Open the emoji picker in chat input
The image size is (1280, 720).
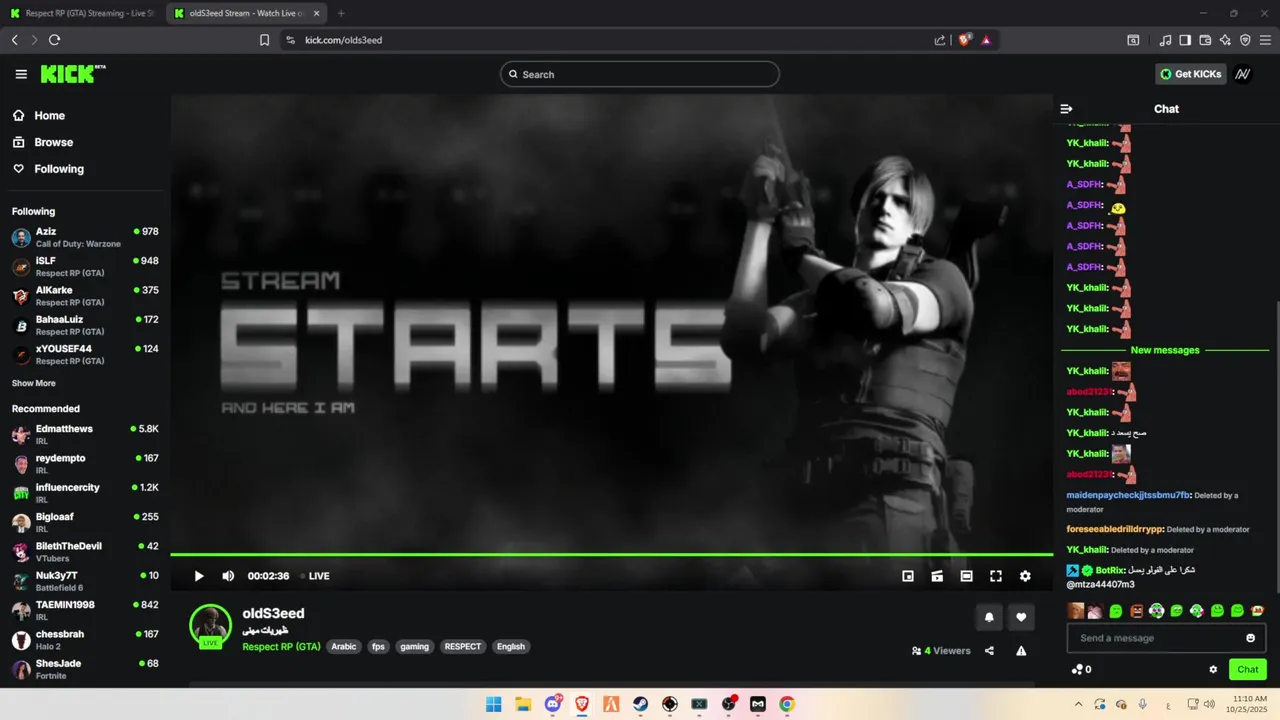click(x=1250, y=638)
